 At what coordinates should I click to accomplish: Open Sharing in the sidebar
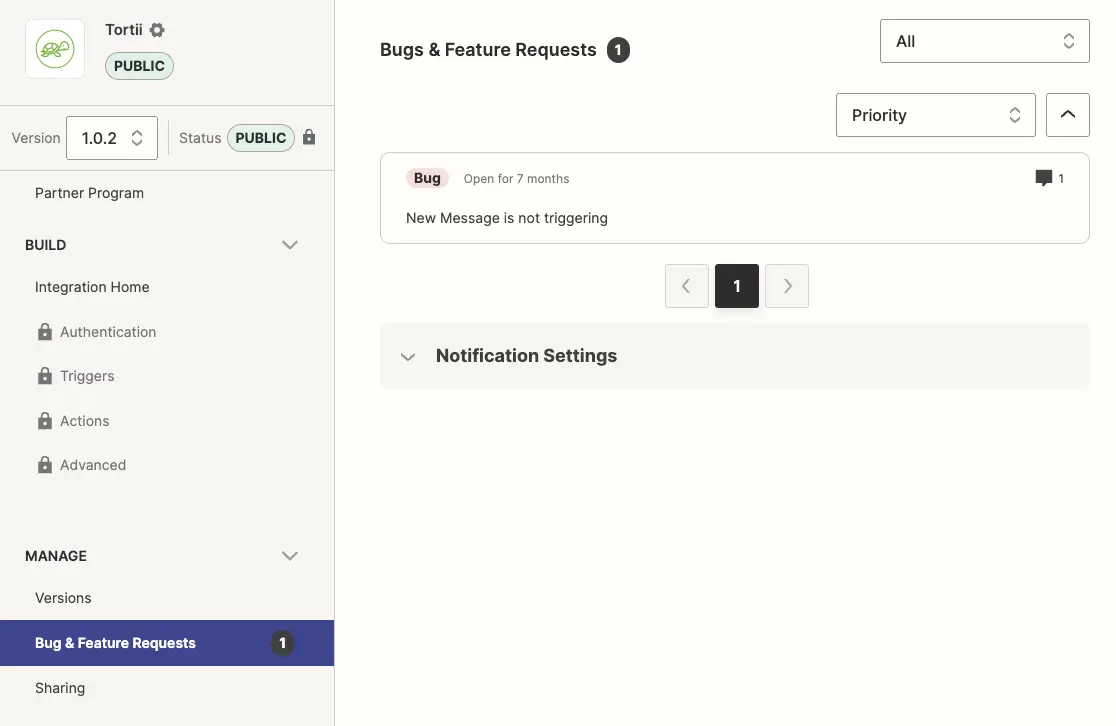60,688
